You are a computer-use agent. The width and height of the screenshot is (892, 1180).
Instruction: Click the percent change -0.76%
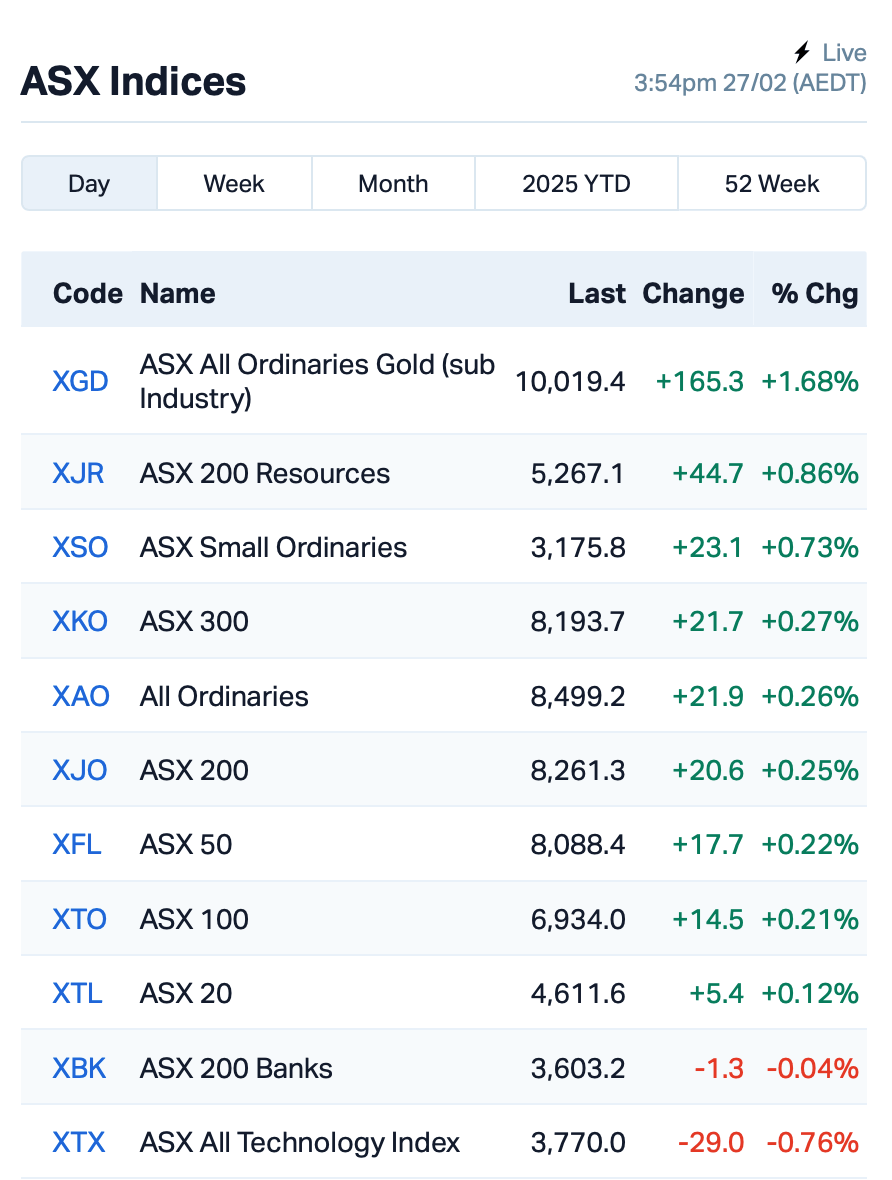[x=813, y=1142]
